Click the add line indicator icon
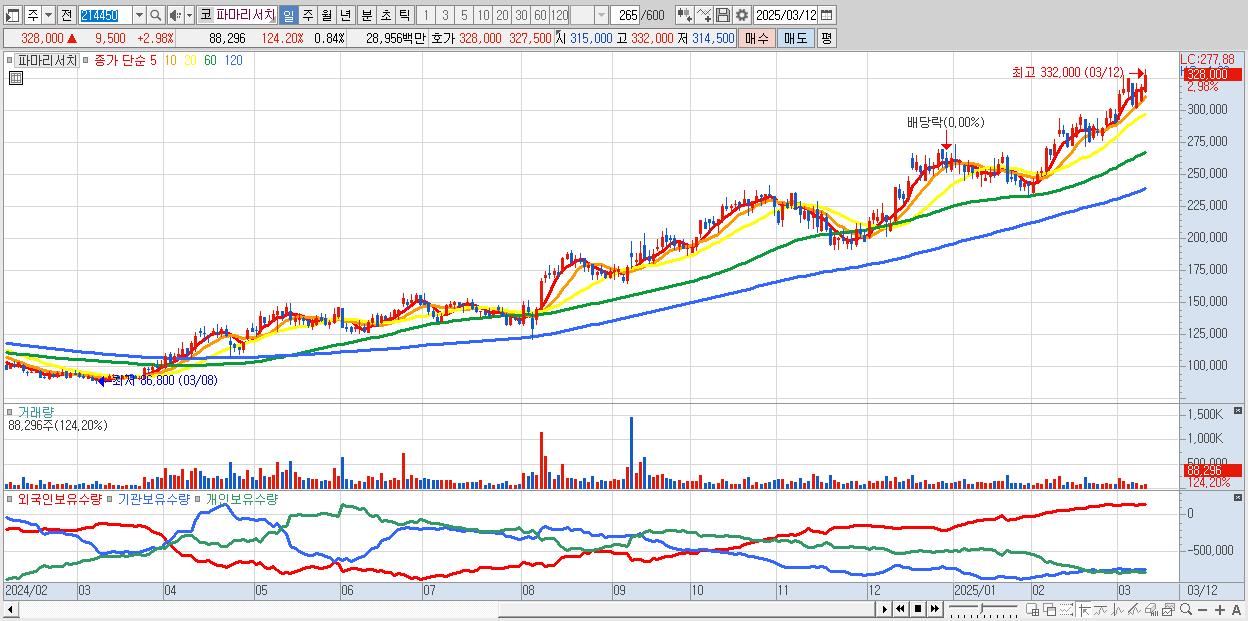 pos(704,15)
